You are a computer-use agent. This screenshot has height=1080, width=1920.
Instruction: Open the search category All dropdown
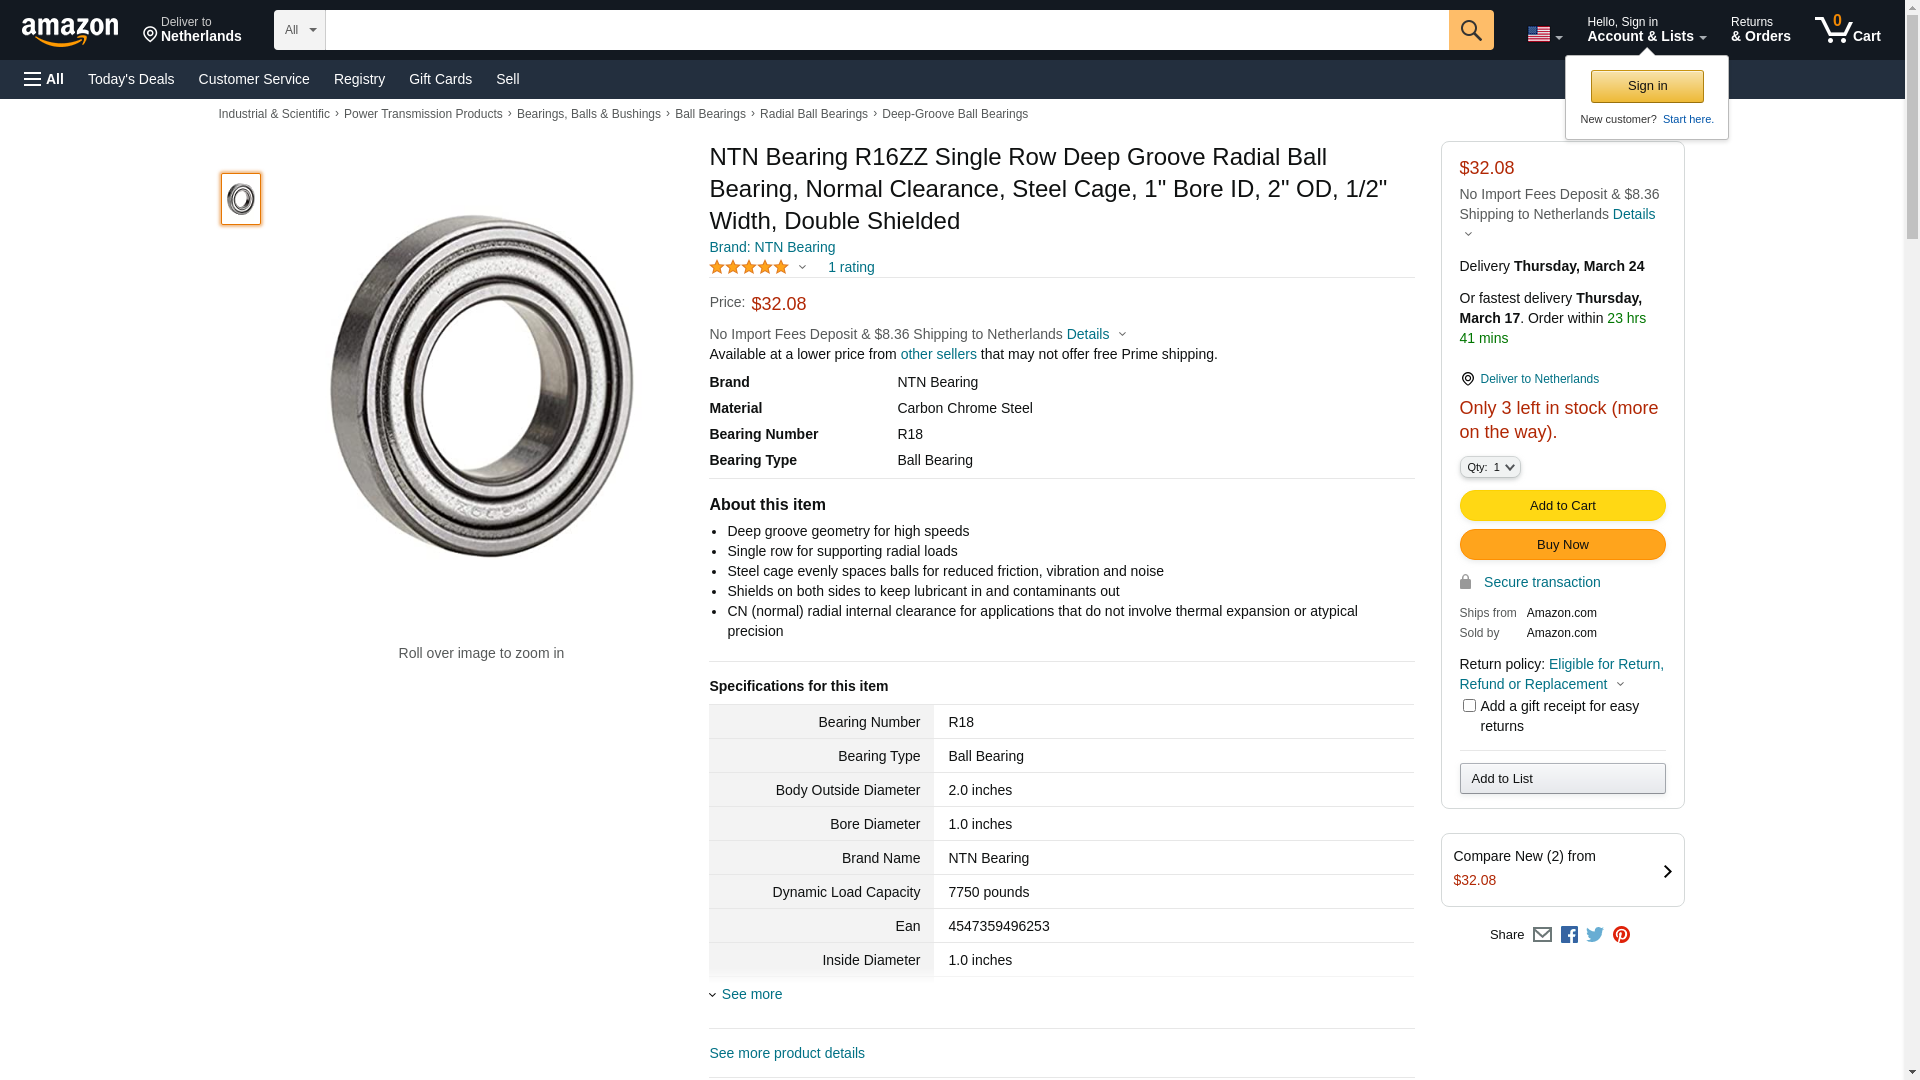300,30
